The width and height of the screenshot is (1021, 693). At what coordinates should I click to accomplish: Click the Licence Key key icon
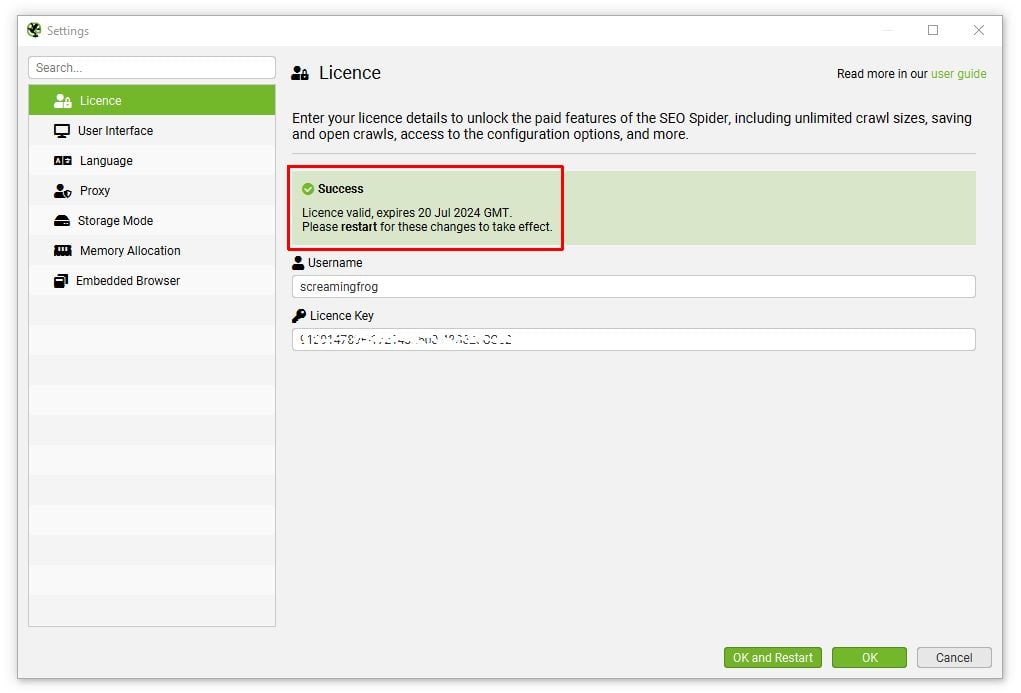point(297,315)
